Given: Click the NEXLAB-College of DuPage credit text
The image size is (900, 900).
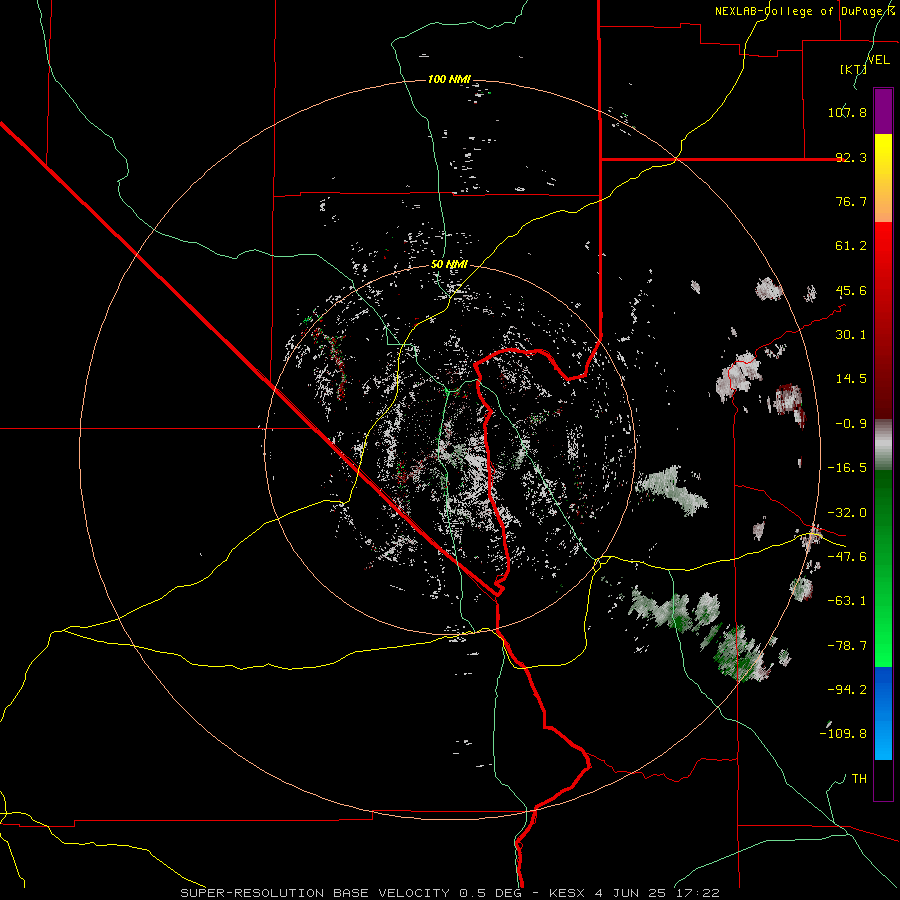Looking at the screenshot, I should [805, 11].
